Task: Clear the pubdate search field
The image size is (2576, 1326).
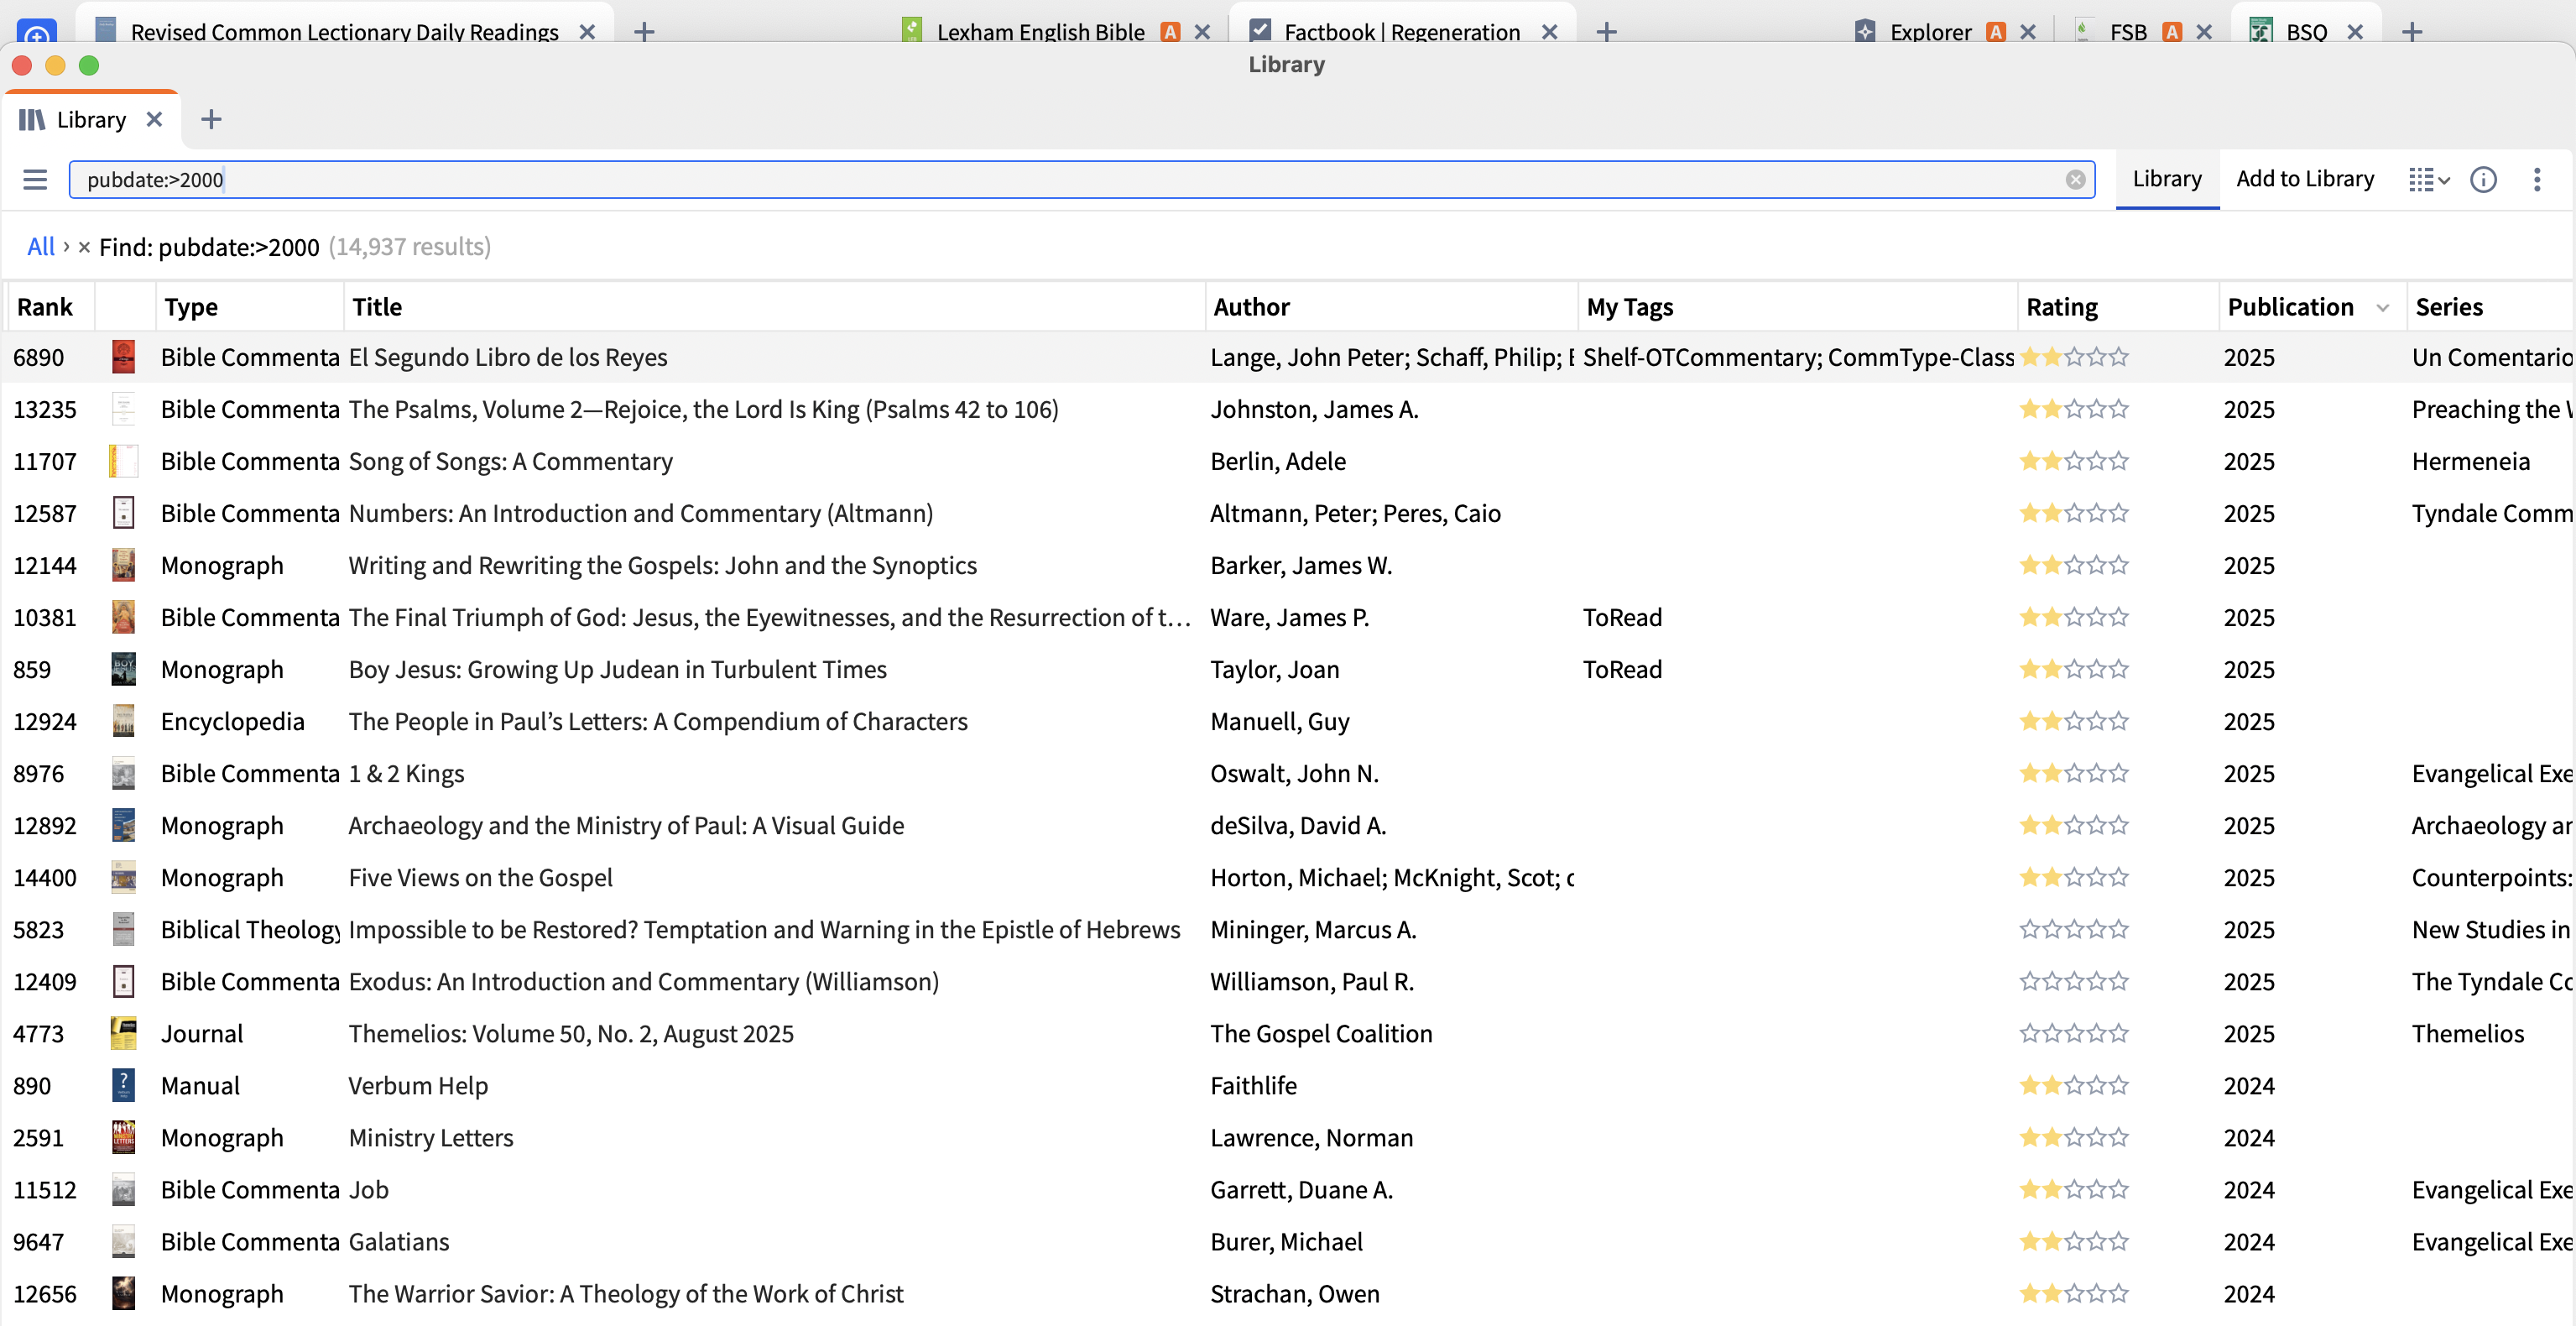Action: coord(2075,179)
